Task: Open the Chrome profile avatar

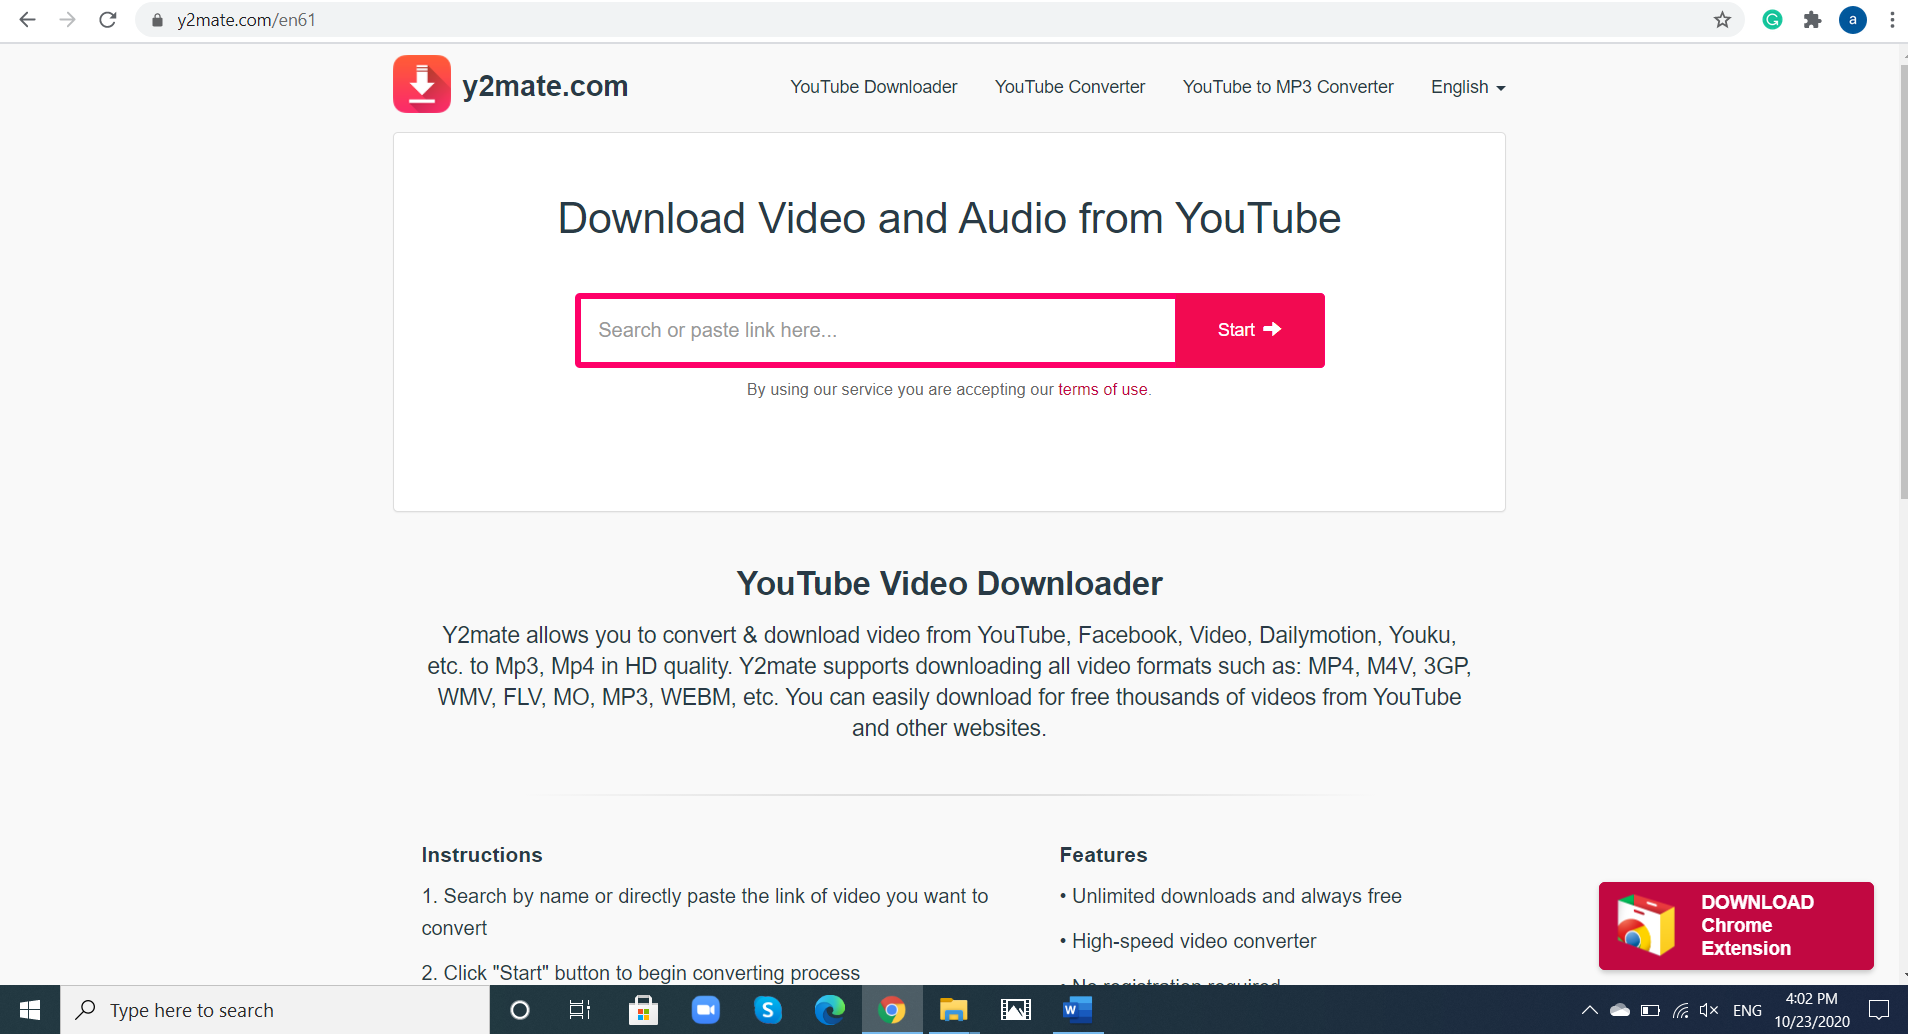Action: click(1853, 20)
